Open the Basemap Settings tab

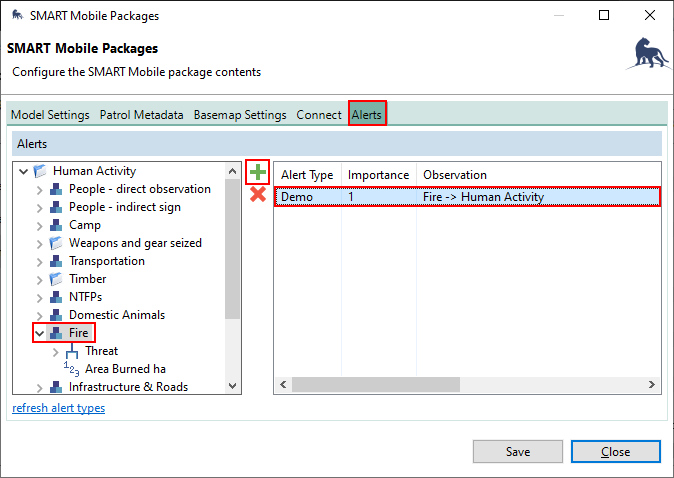click(240, 115)
